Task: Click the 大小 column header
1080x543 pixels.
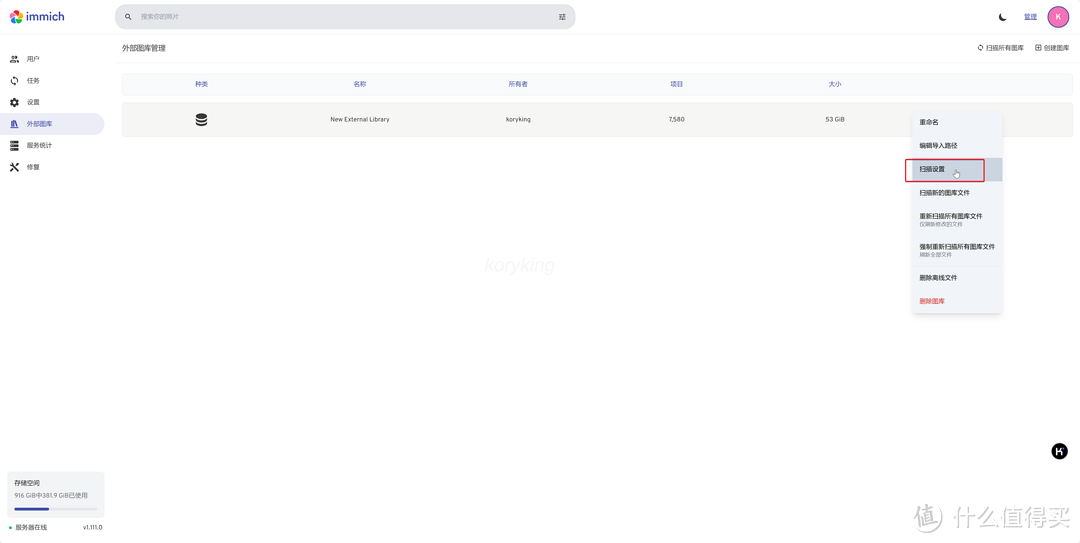Action: tap(835, 84)
